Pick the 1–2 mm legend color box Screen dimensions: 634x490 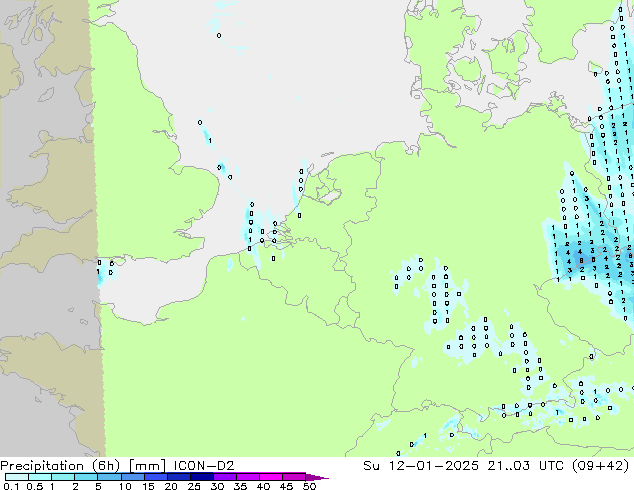click(x=62, y=477)
